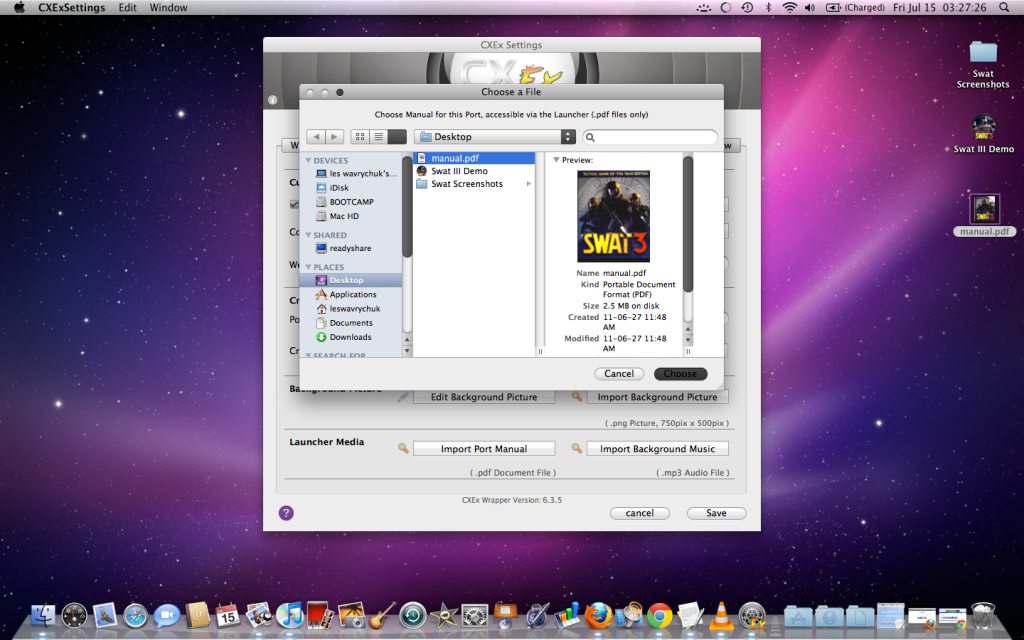Screen dimensions: 1024x640
Task: Click the search field in file dialog
Action: (x=650, y=136)
